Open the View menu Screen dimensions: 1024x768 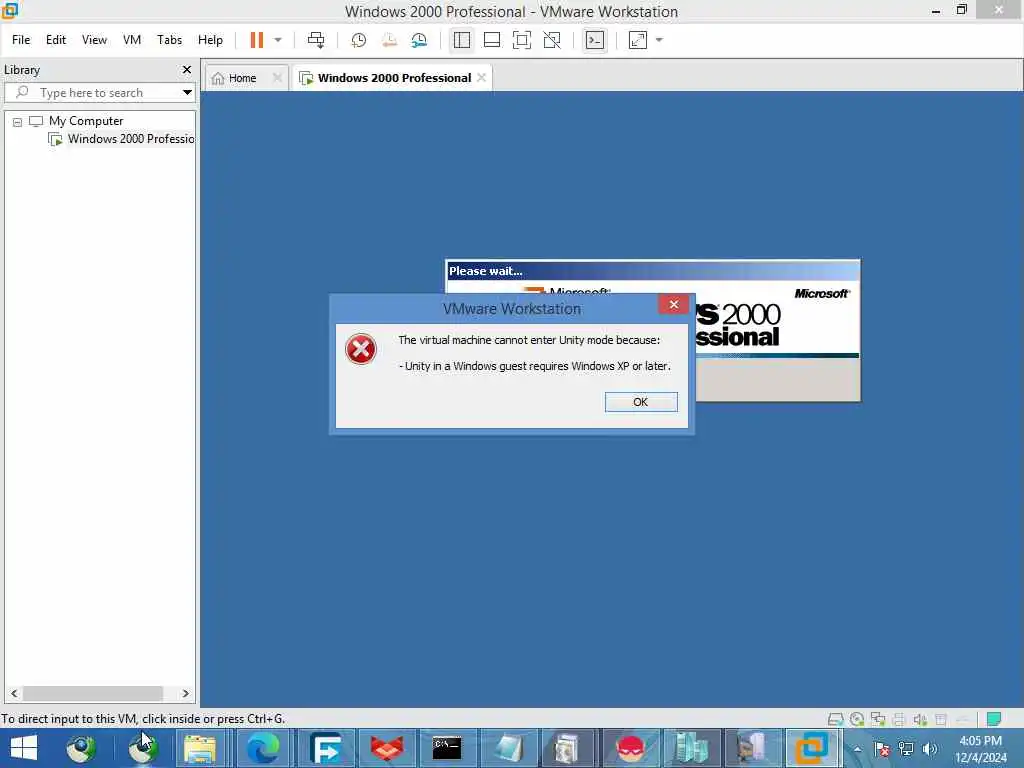[x=94, y=40]
